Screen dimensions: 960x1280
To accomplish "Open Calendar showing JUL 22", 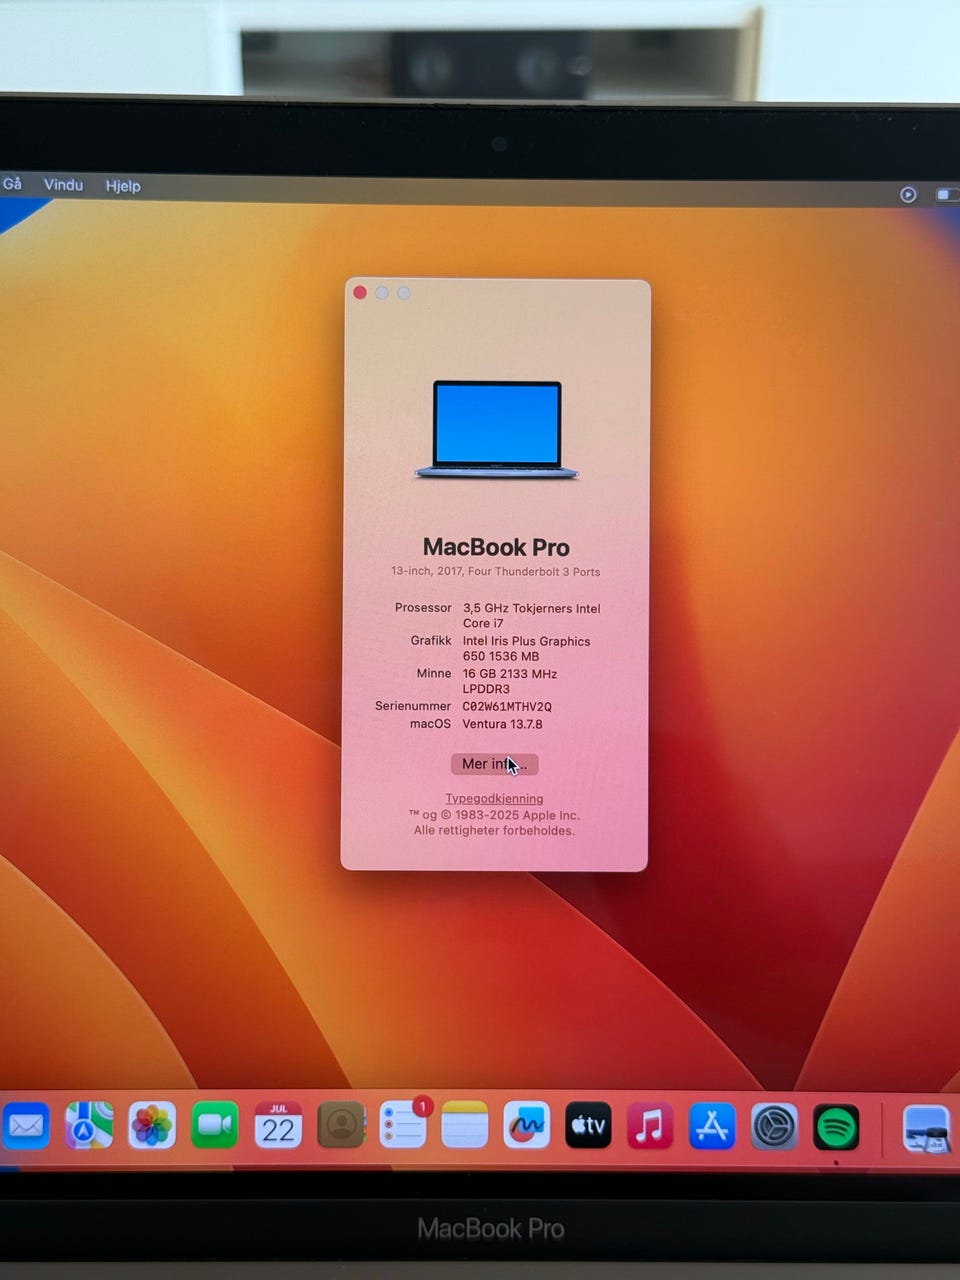I will tap(278, 1126).
